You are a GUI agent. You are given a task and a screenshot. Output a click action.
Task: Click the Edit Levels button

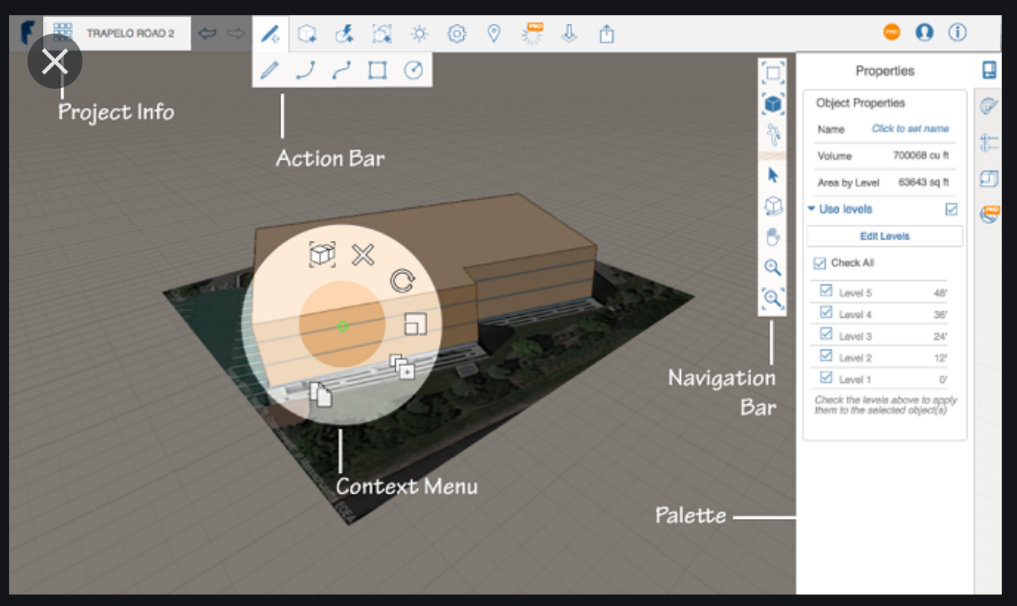[x=885, y=236]
